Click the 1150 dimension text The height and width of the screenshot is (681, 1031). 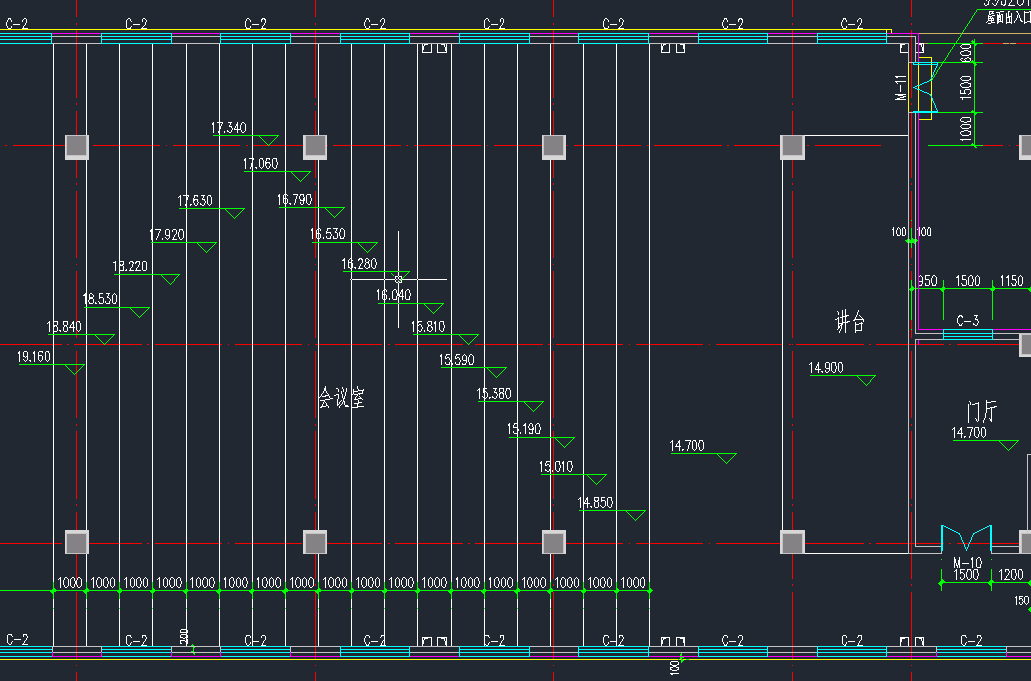coord(1011,281)
